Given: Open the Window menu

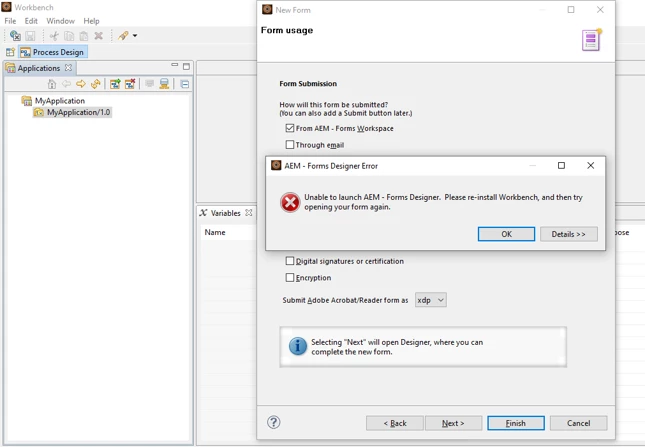Looking at the screenshot, I should (x=60, y=21).
